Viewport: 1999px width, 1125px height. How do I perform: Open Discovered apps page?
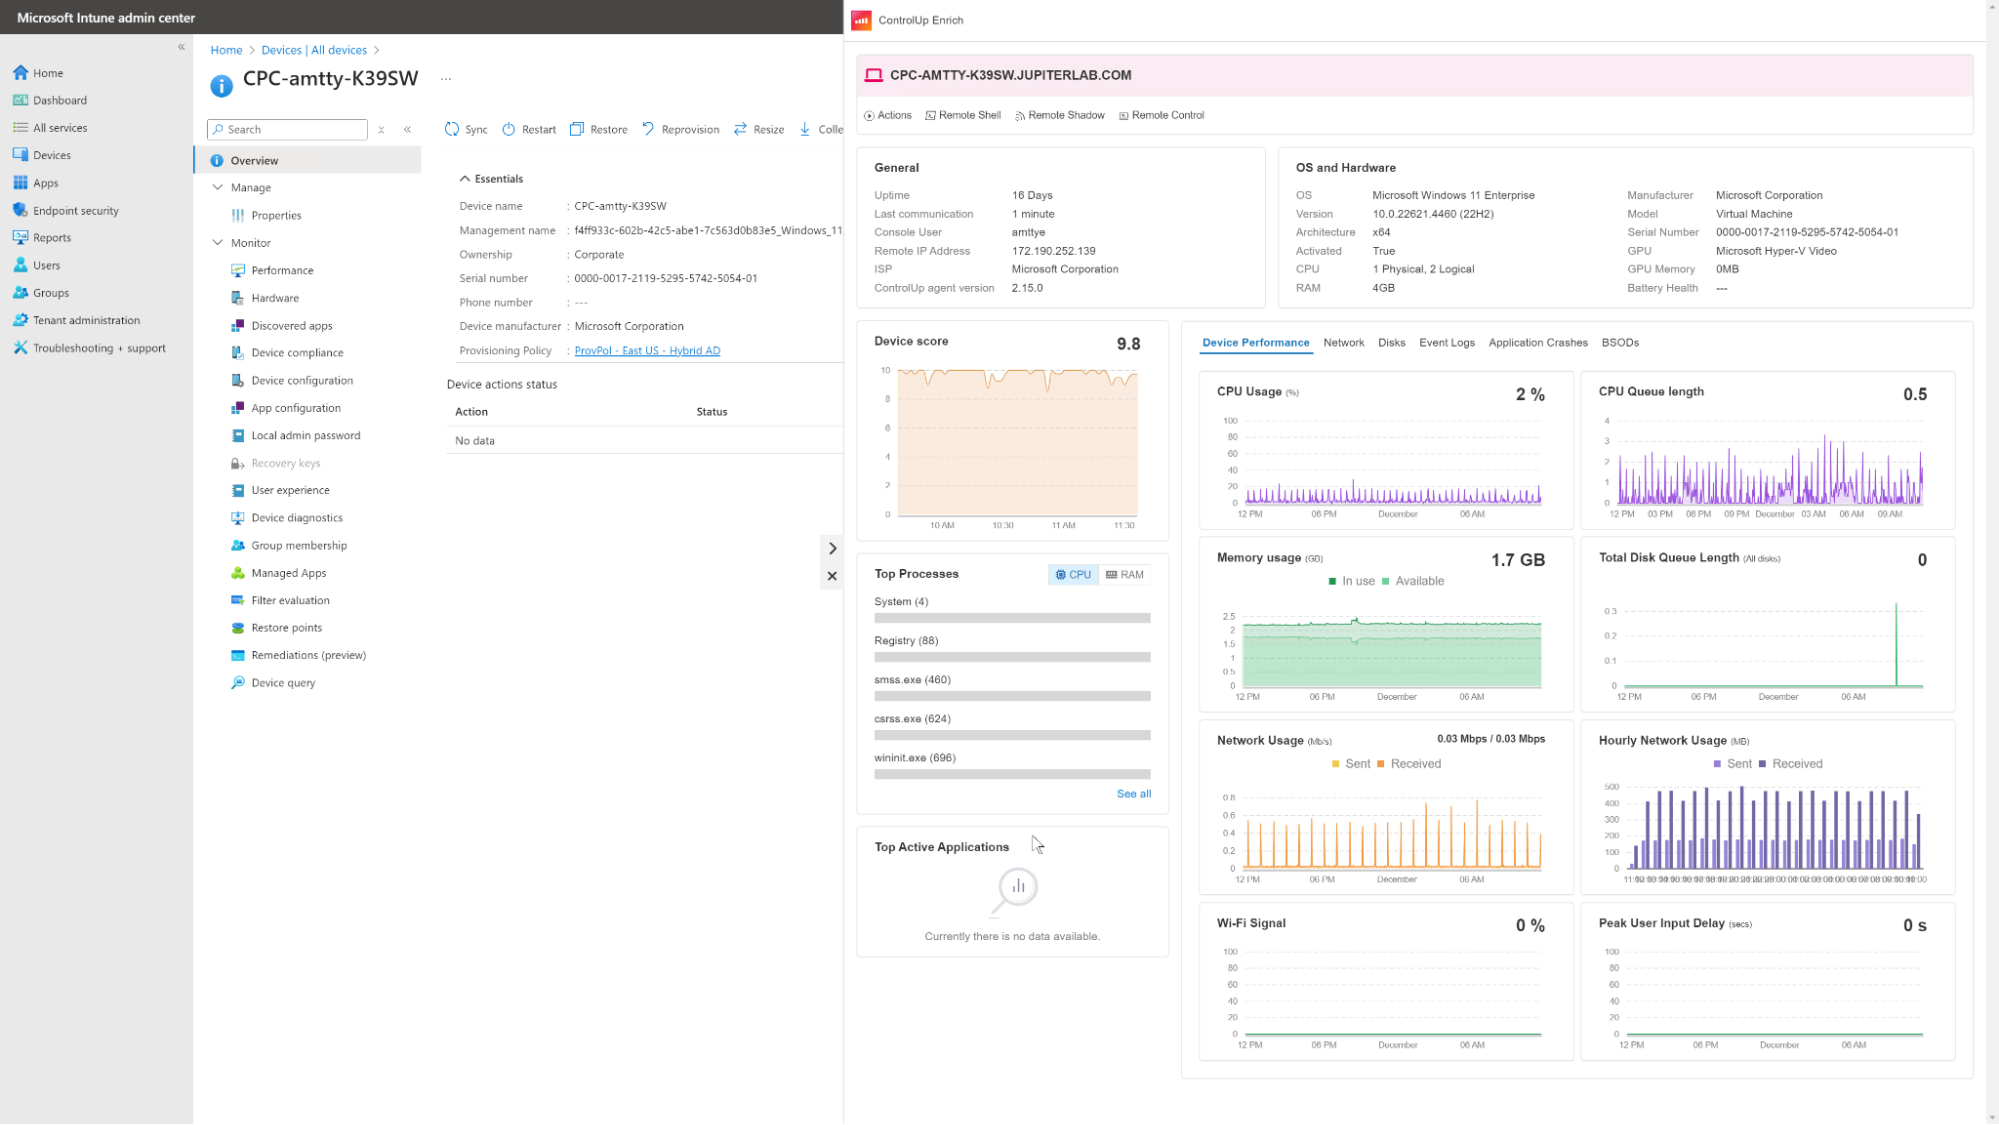pyautogui.click(x=292, y=326)
